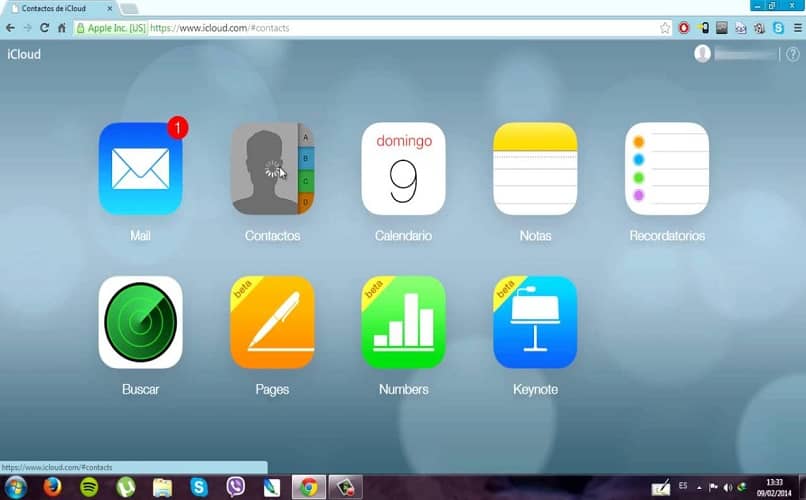Open the Notas app icon
This screenshot has height=500, width=806.
[535, 169]
